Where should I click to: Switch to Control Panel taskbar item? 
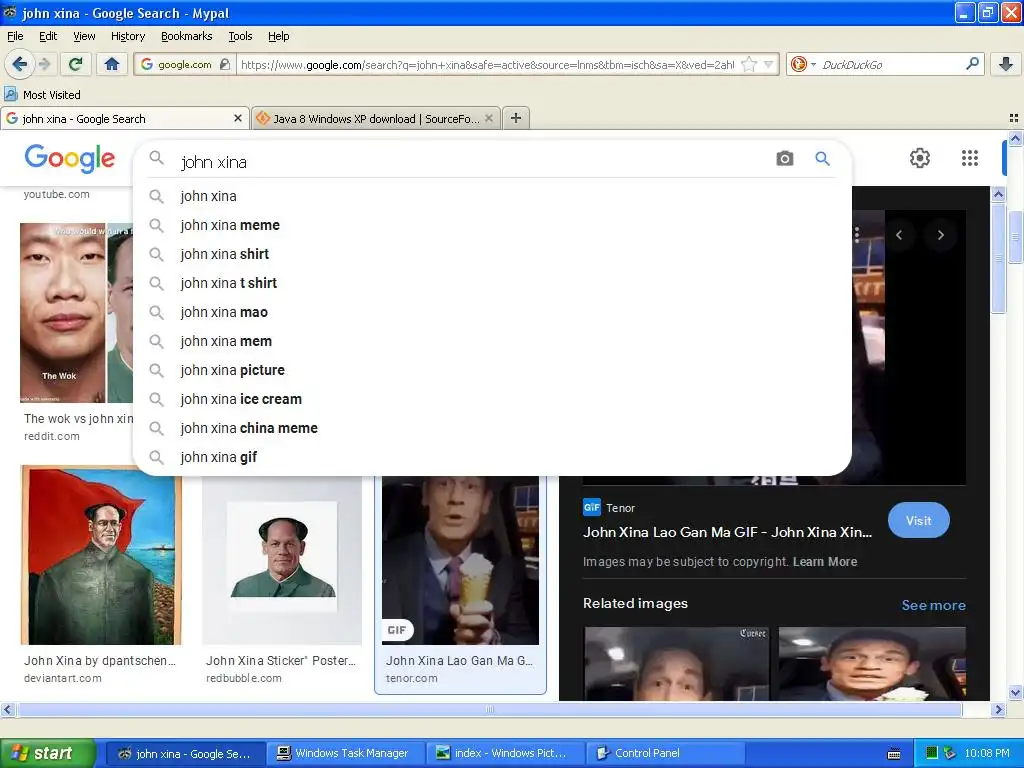[665, 753]
